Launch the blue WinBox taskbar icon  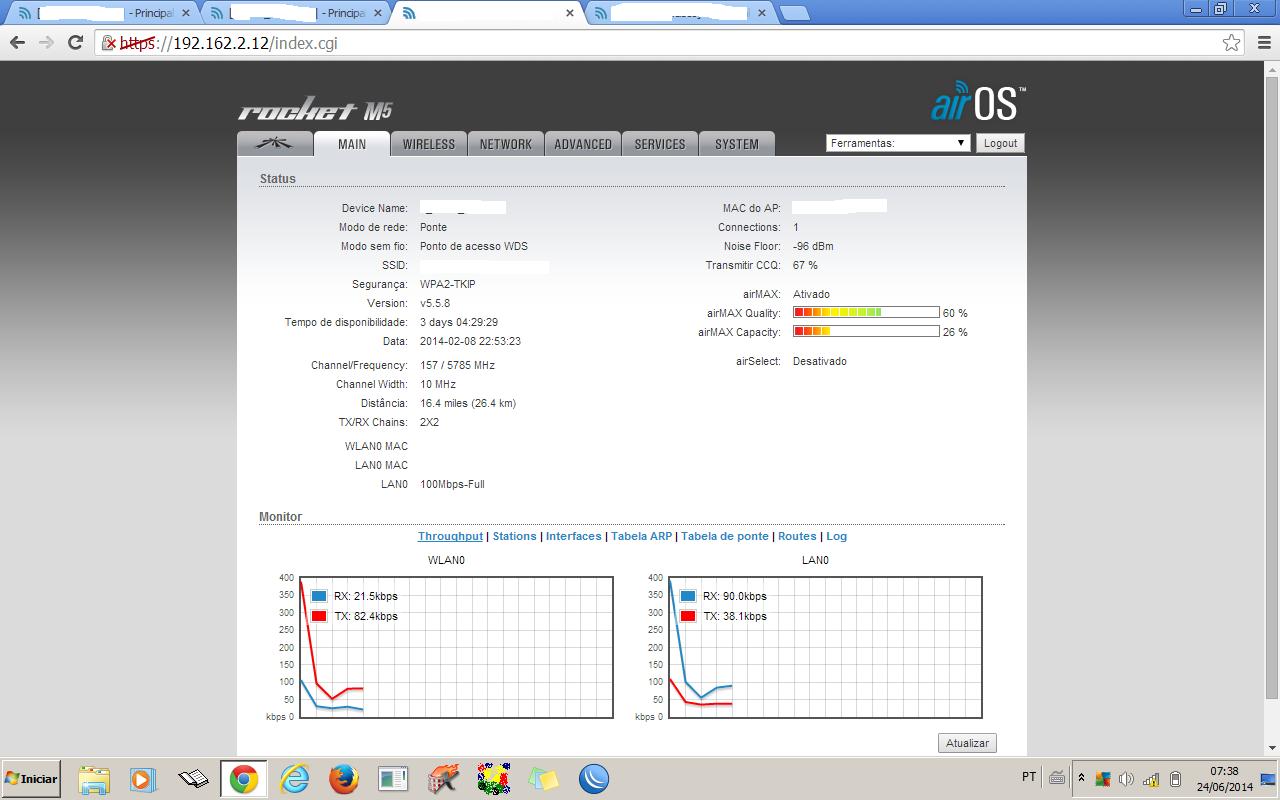[x=594, y=778]
